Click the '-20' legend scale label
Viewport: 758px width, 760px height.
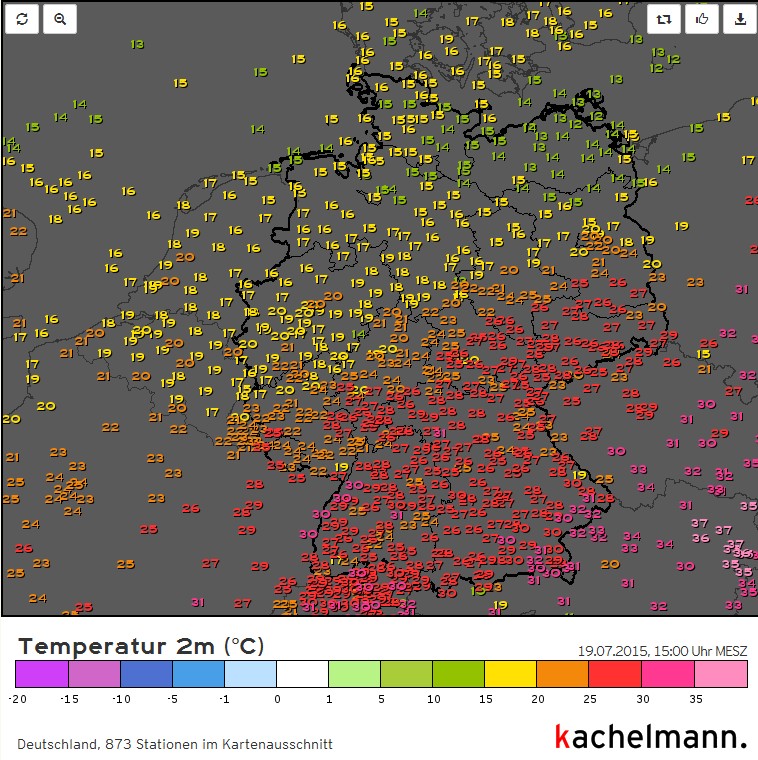point(17,699)
